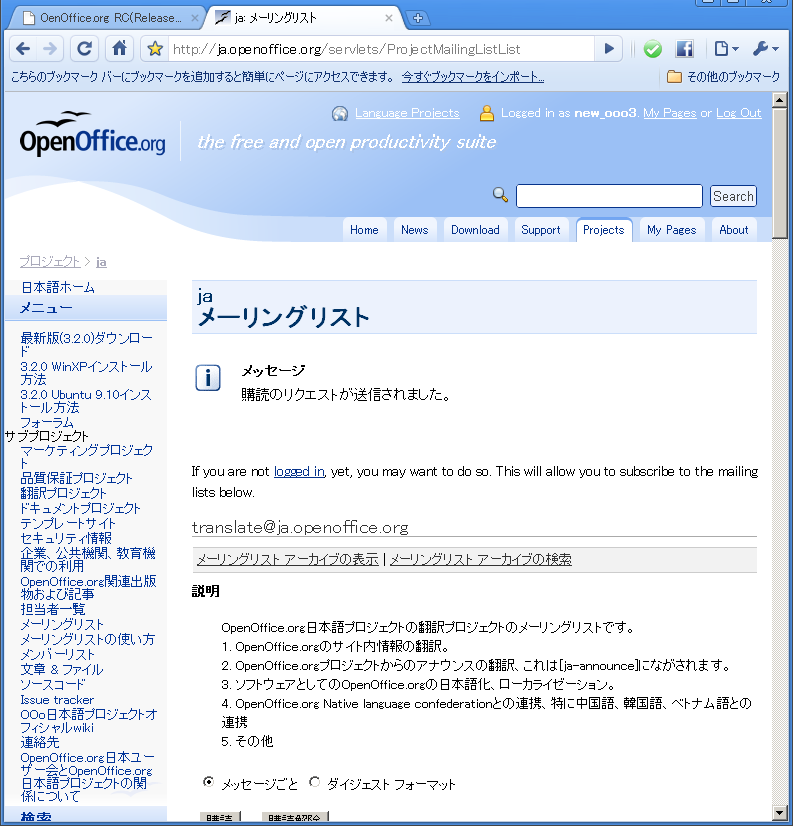Click the scrollbar down arrow
Screen dimensions: 793x826
coord(780,812)
